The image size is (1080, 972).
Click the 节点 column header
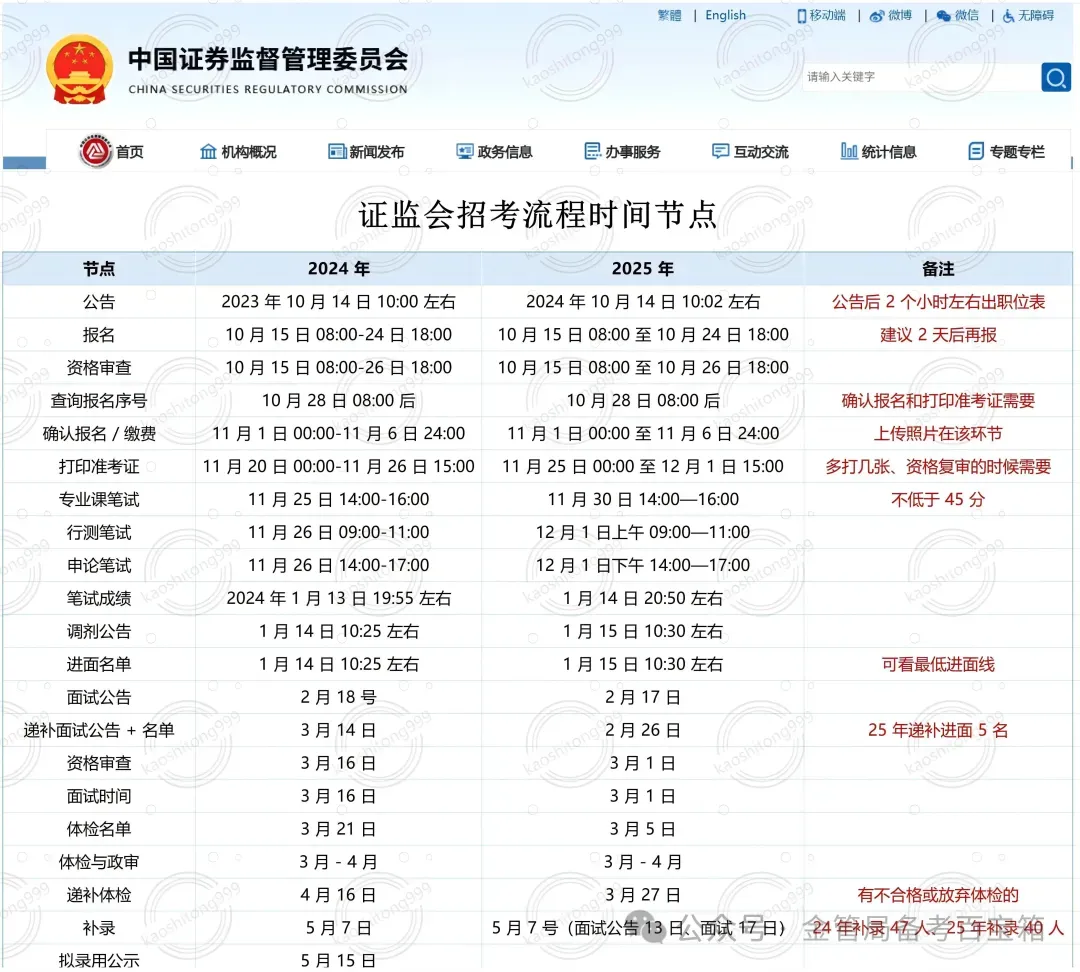coord(99,269)
